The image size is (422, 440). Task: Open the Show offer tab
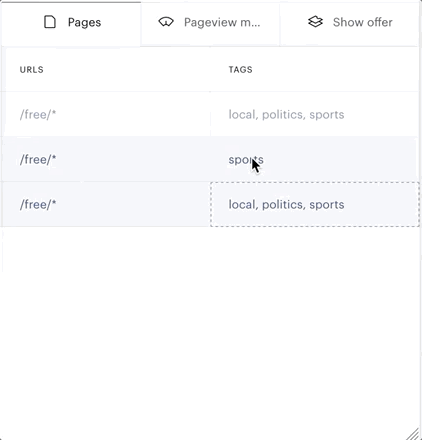point(350,23)
